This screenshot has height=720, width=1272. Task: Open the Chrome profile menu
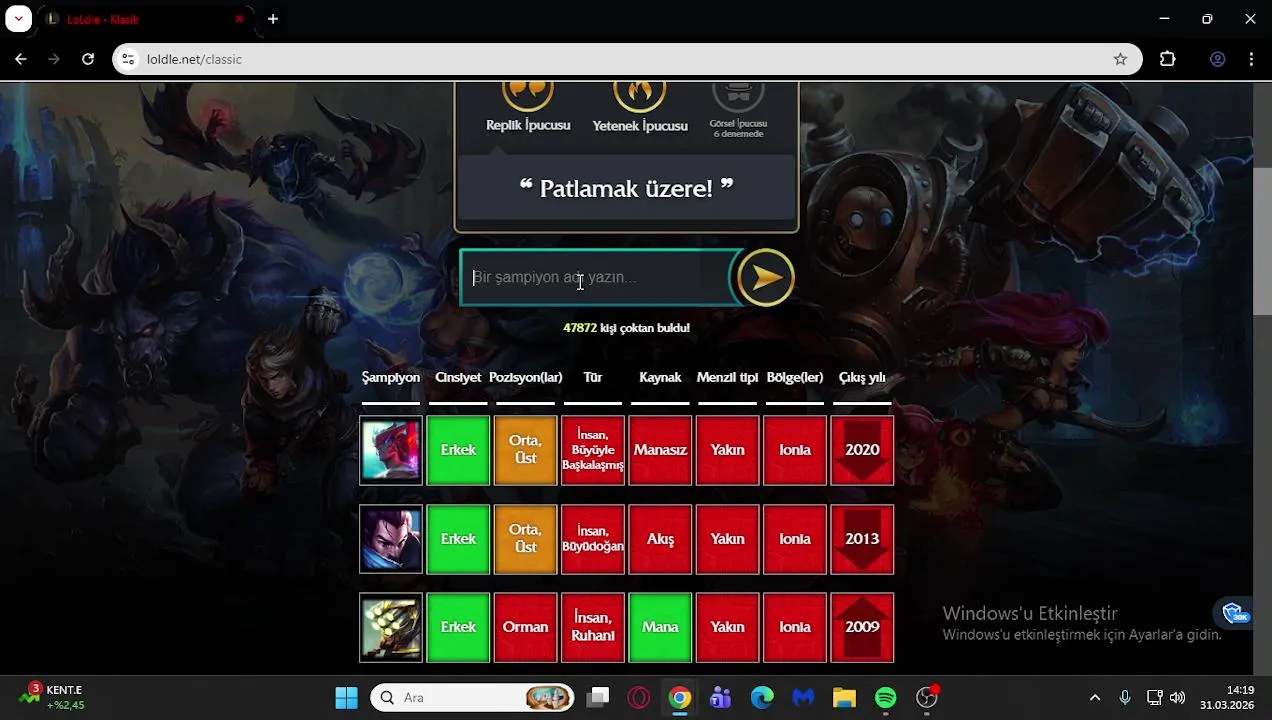1217,59
